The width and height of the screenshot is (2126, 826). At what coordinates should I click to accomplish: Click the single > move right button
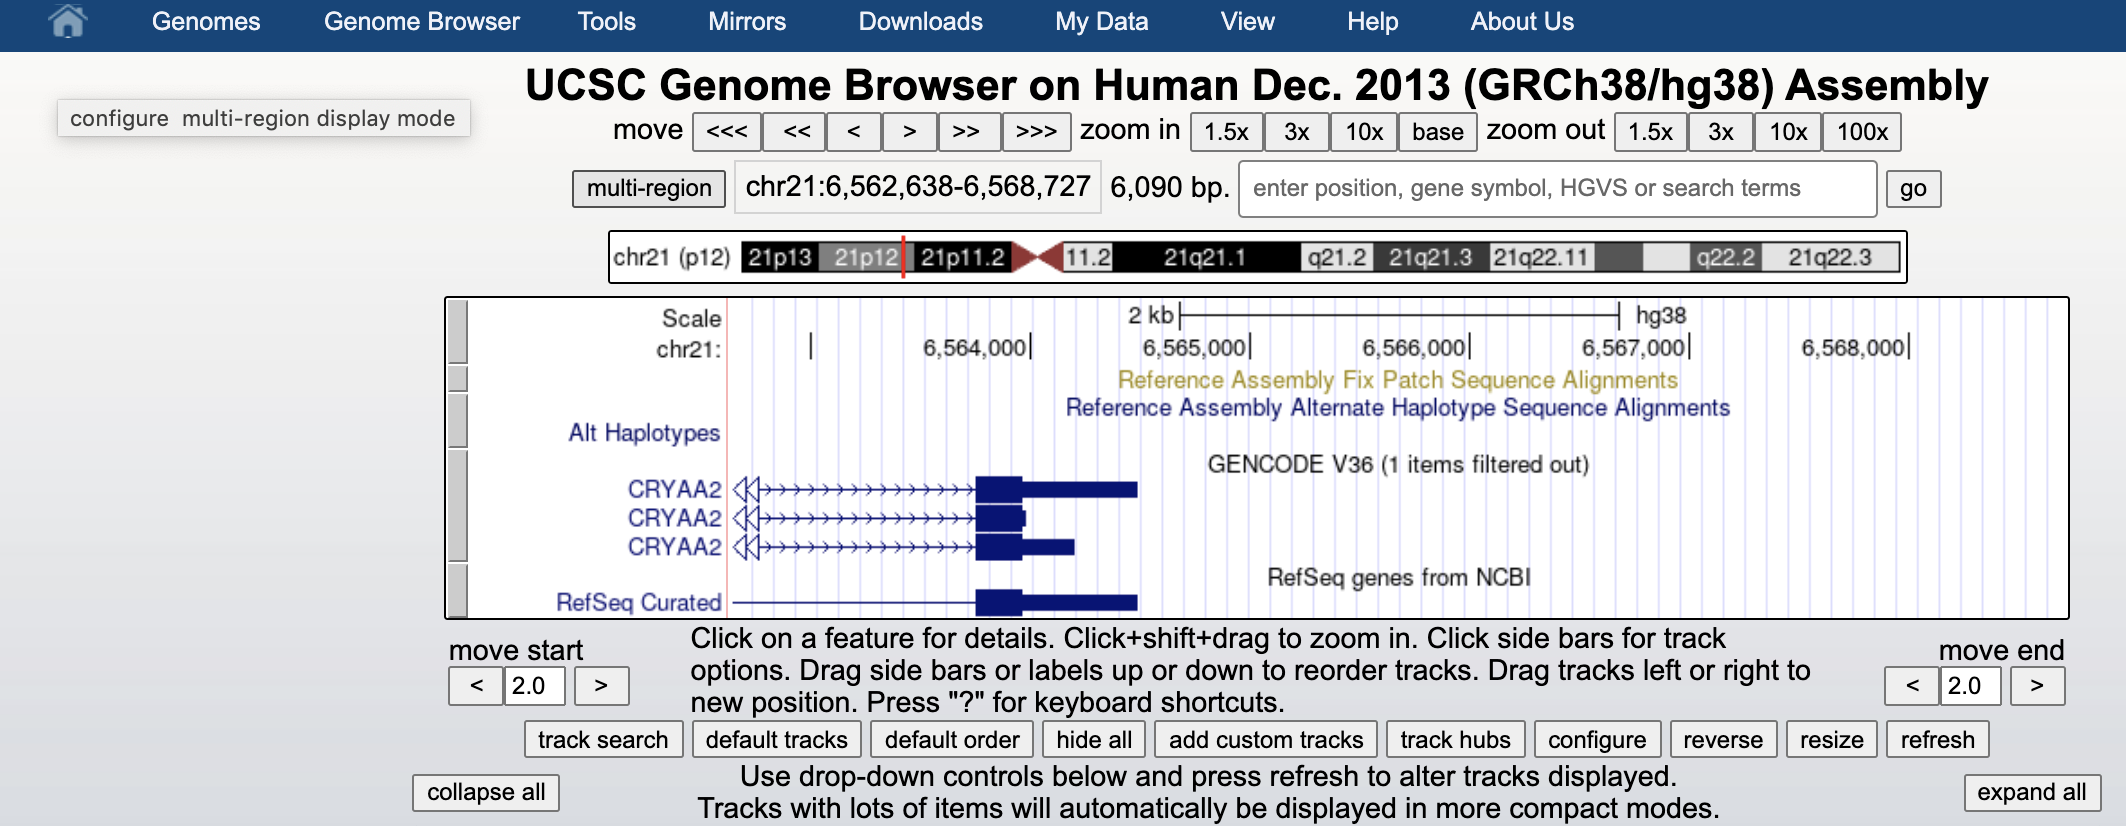coord(909,132)
